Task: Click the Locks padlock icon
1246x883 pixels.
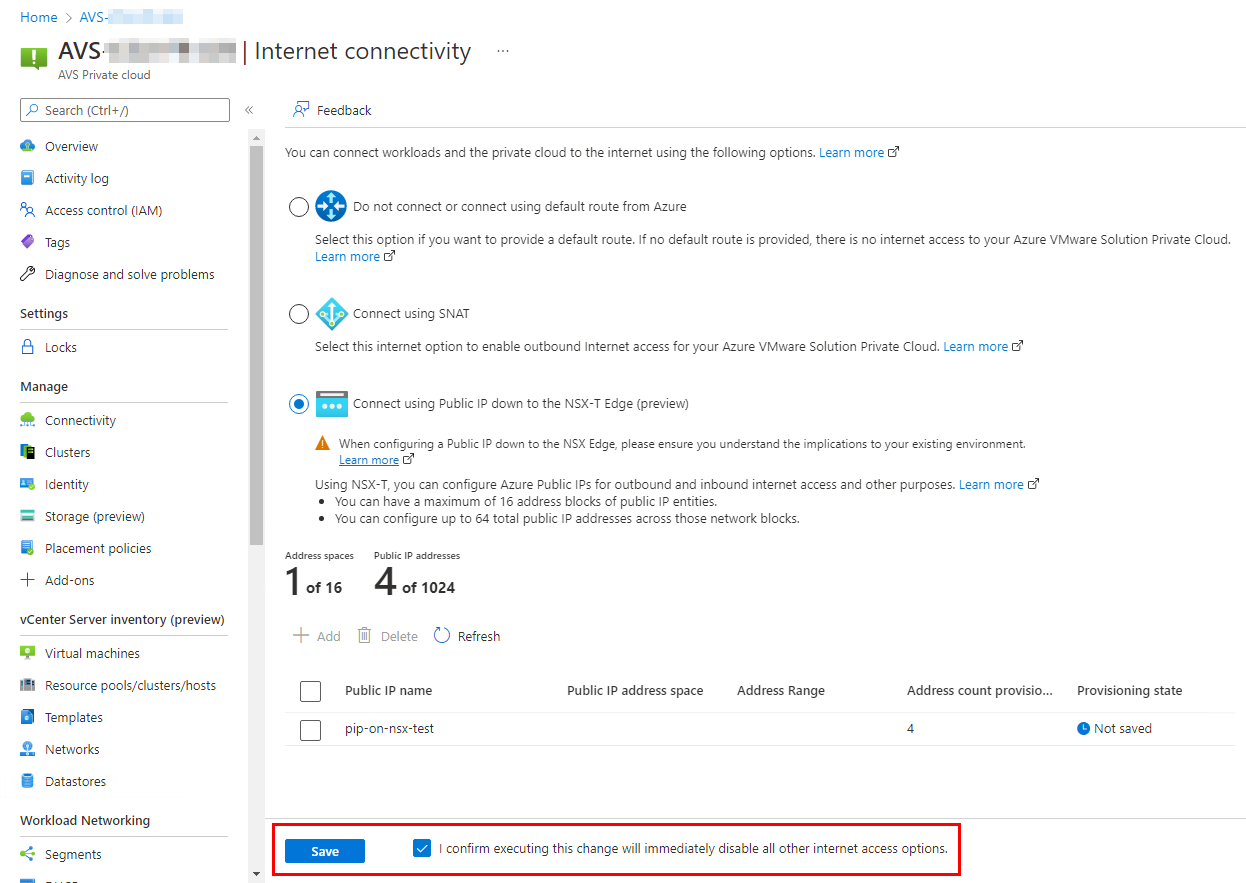Action: tap(28, 347)
